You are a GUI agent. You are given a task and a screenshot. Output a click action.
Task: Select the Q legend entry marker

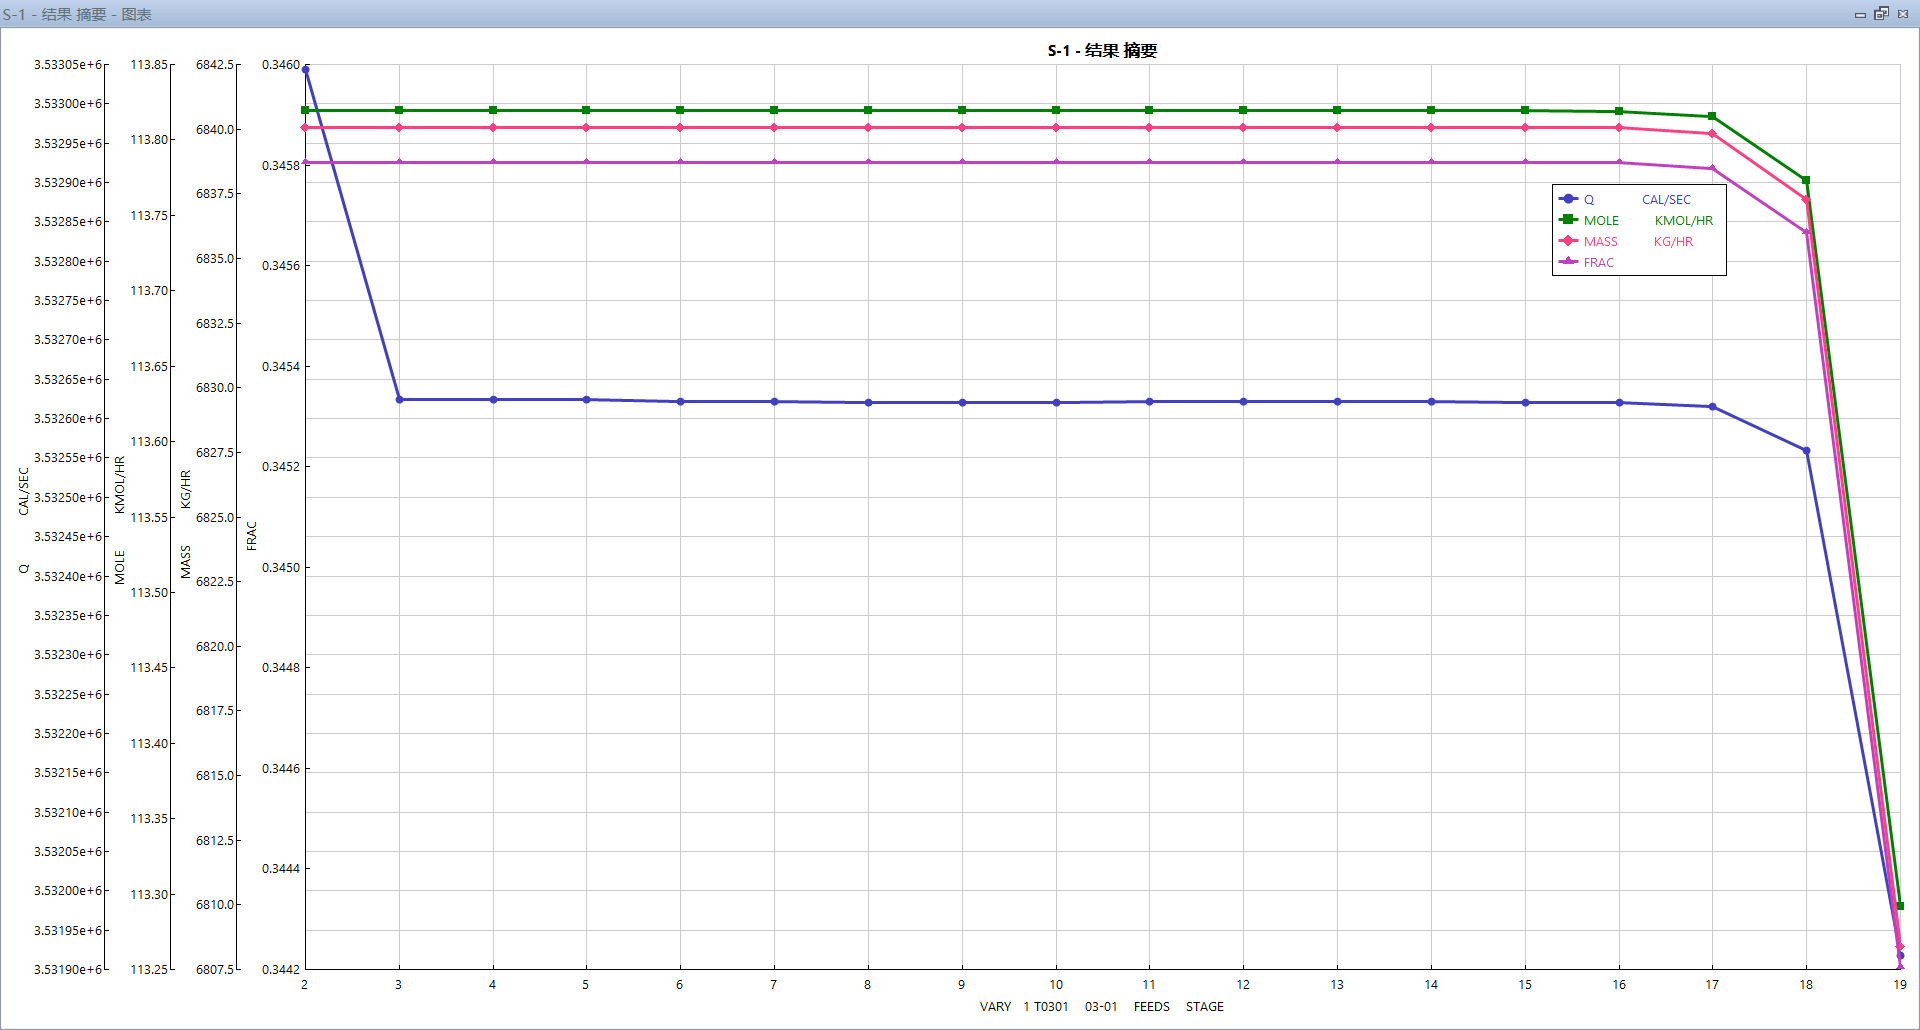tap(1568, 199)
